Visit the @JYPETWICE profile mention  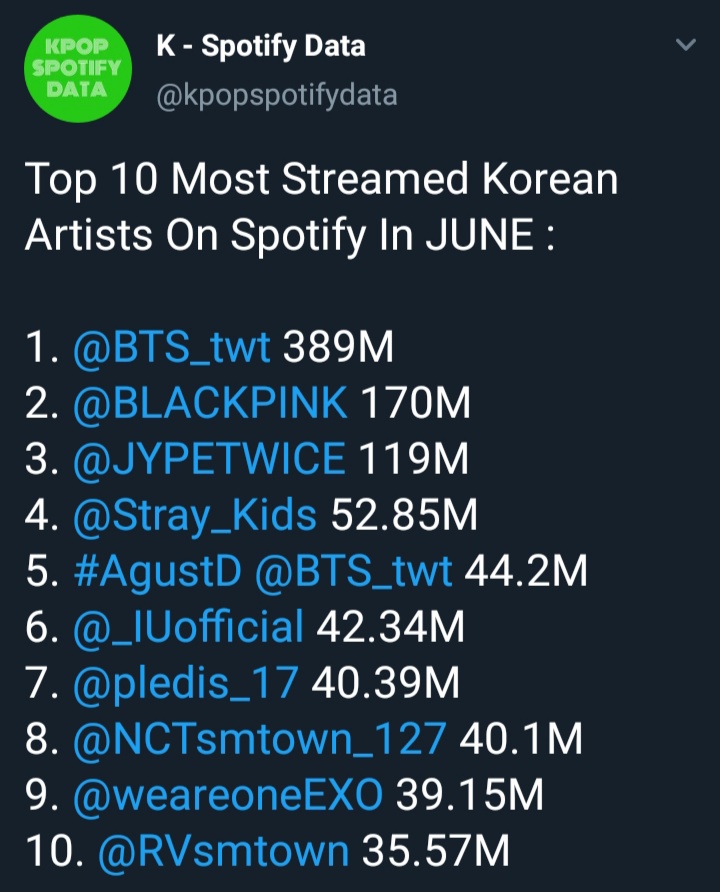pos(209,461)
